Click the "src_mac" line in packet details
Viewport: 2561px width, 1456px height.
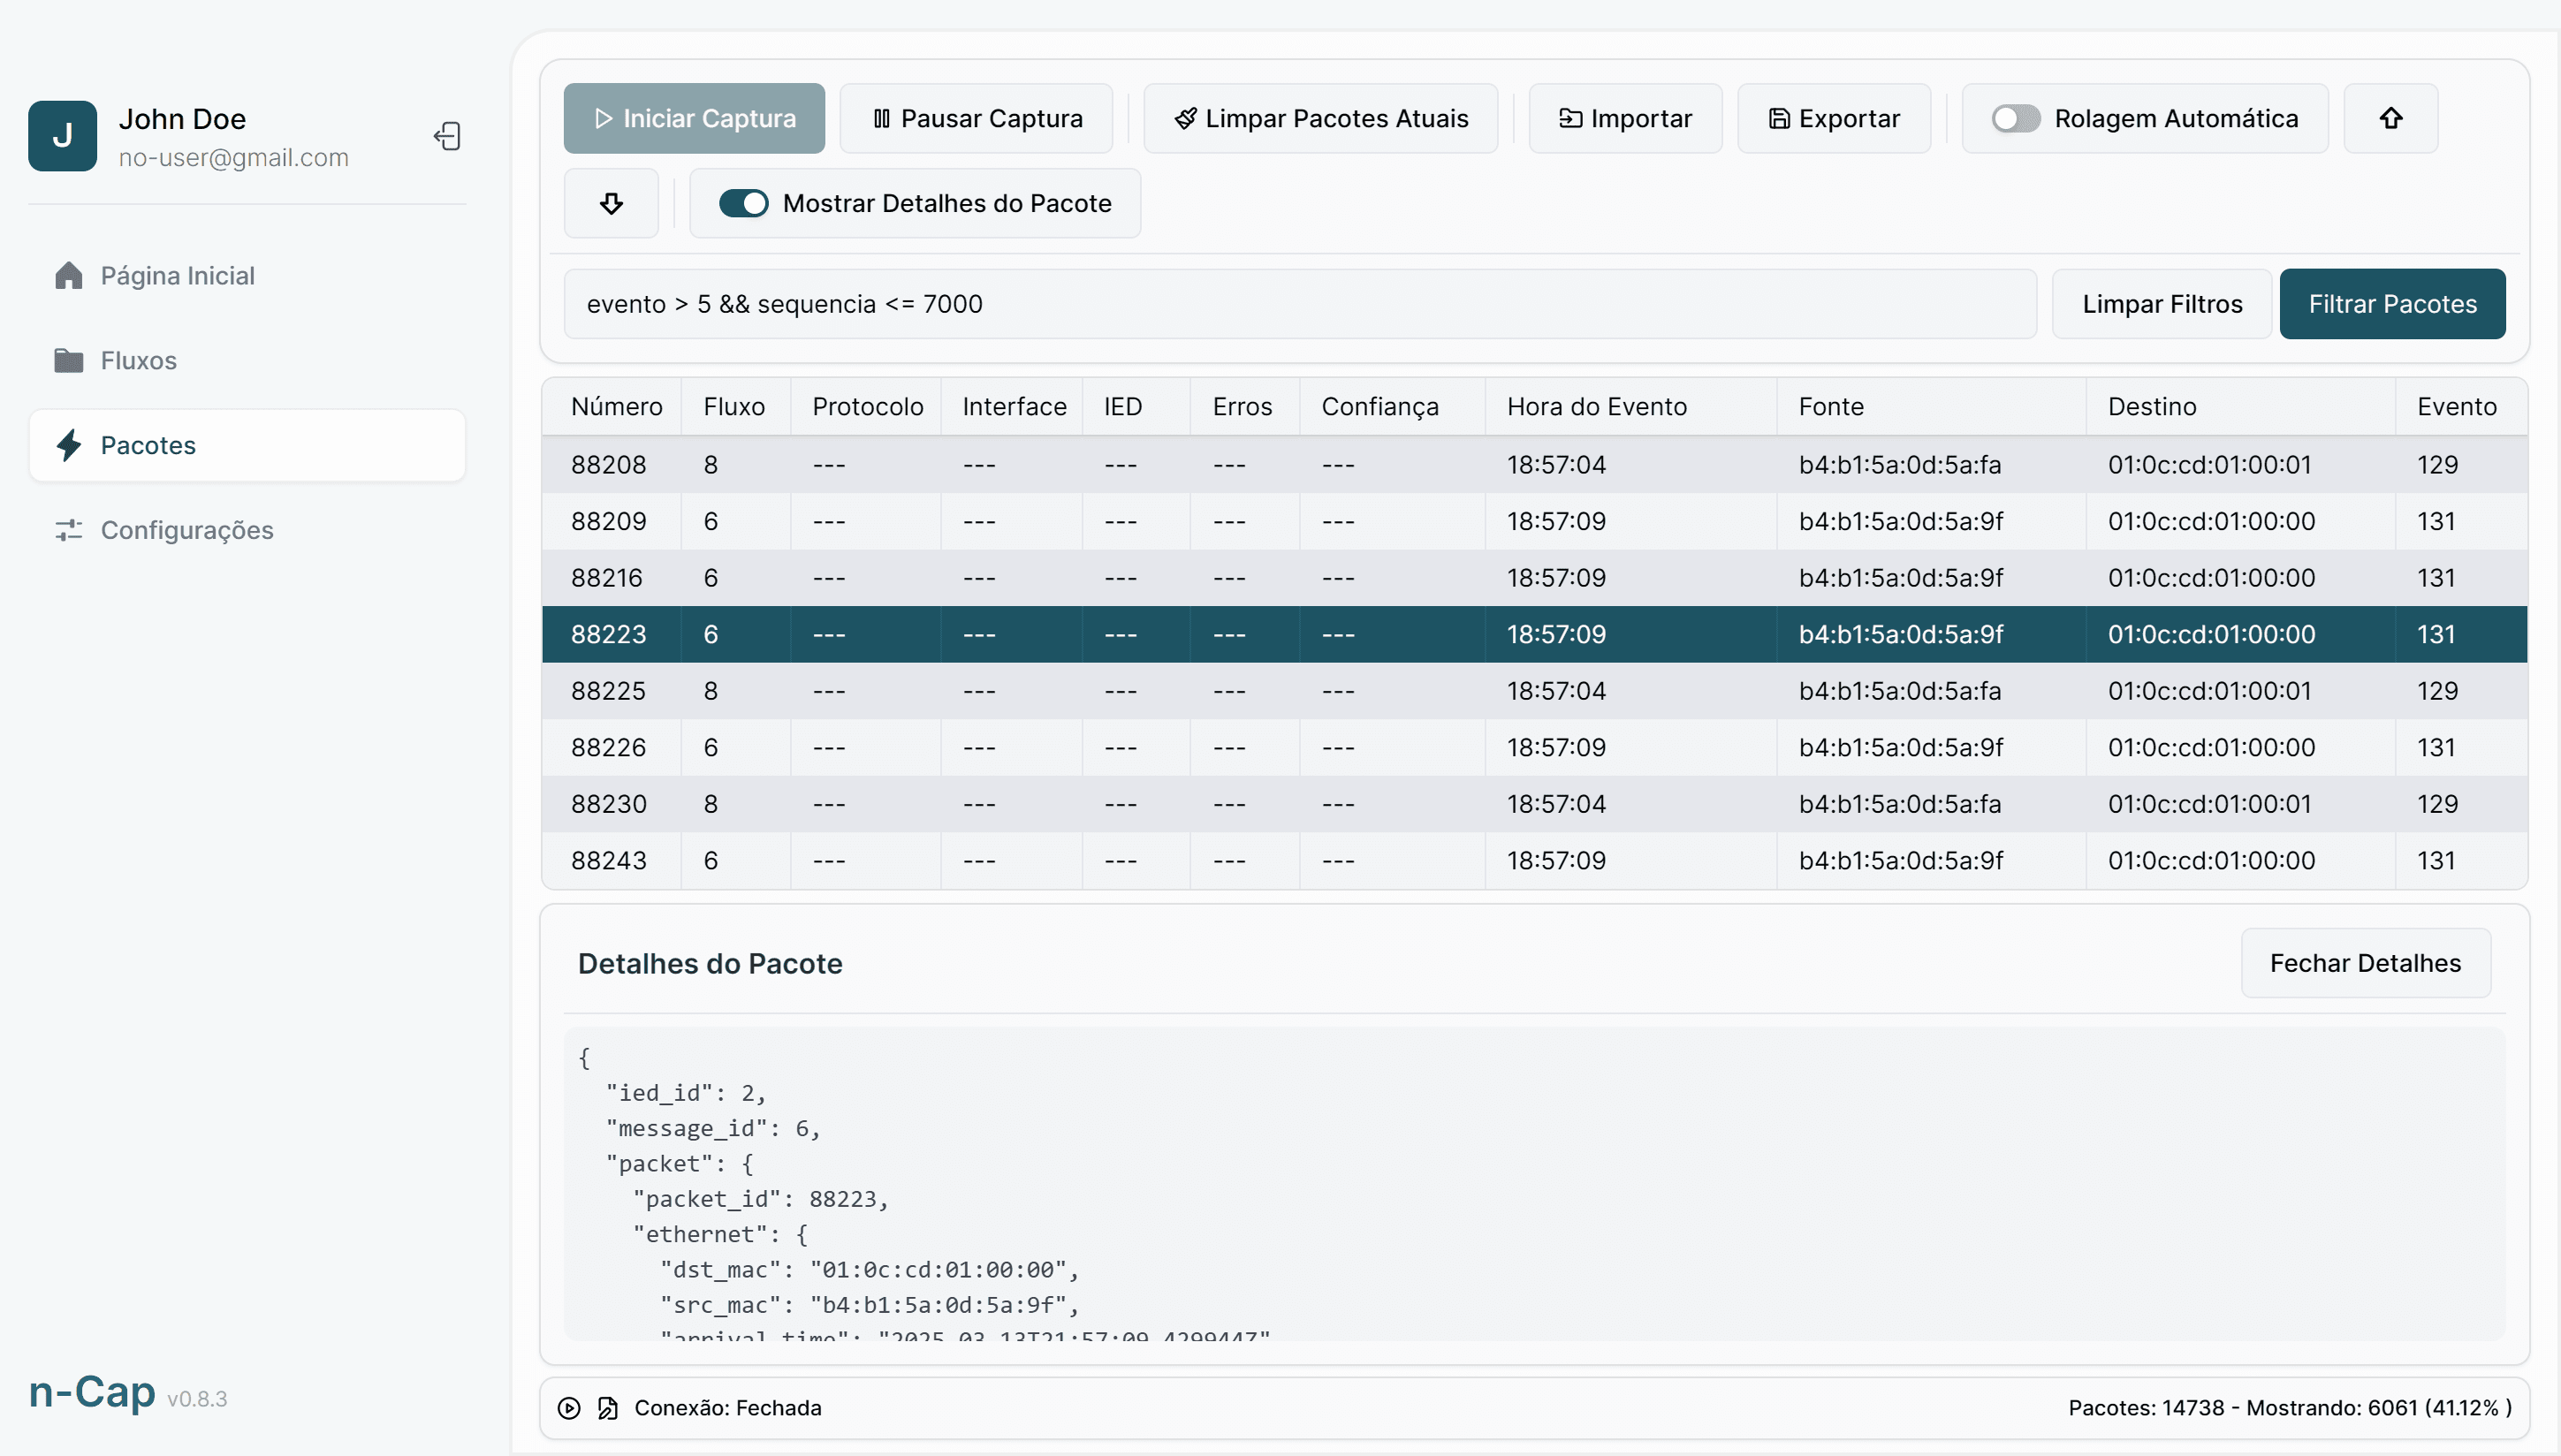[869, 1305]
